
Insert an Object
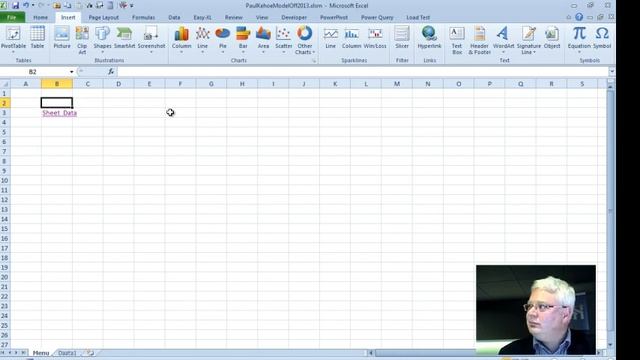pos(552,38)
